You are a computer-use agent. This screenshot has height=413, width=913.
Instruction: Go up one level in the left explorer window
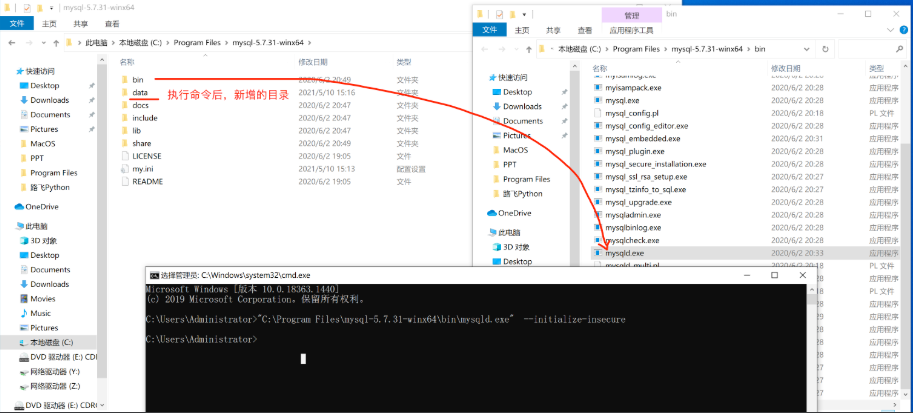[56, 43]
